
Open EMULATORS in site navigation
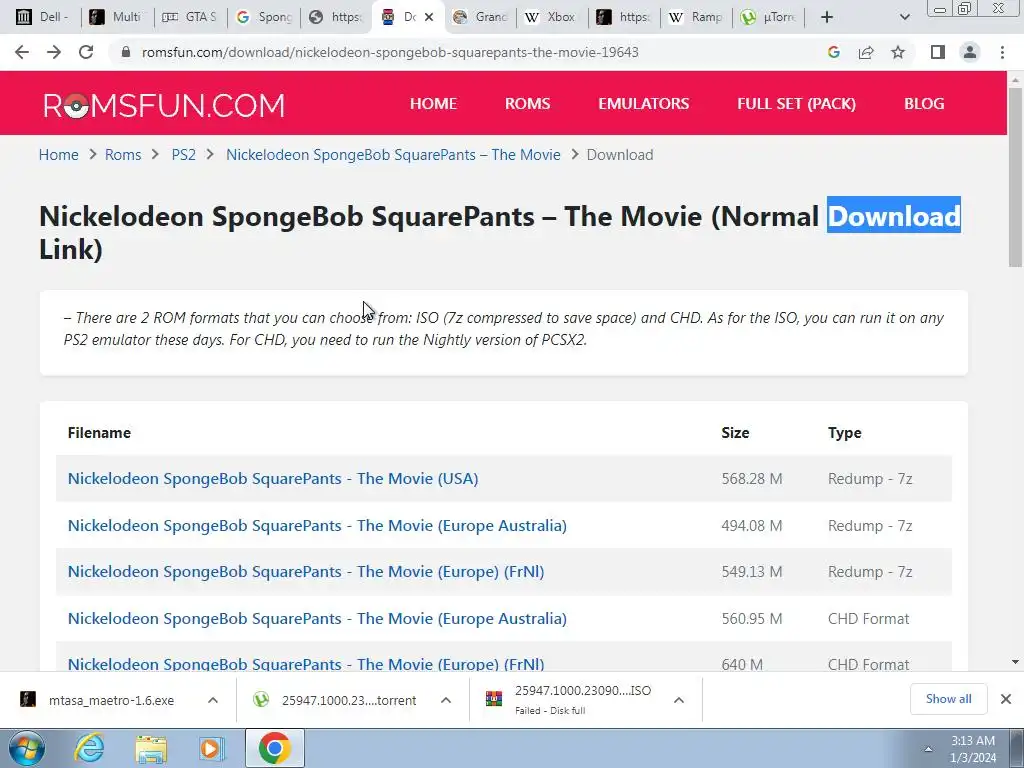(x=644, y=104)
